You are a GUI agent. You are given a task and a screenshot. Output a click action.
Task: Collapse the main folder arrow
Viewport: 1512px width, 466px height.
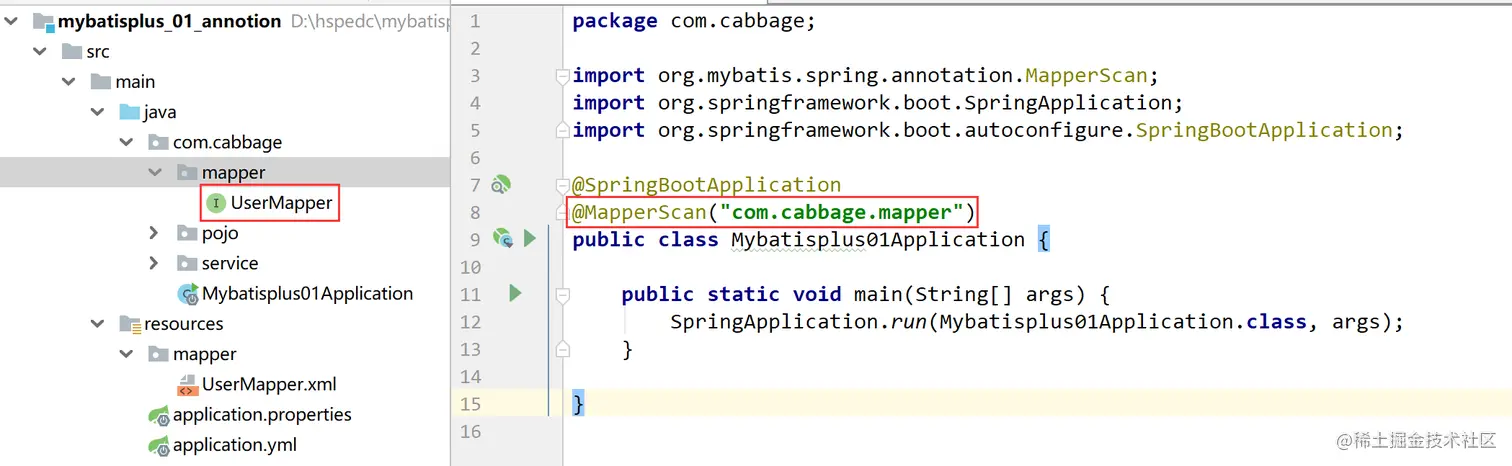click(69, 82)
